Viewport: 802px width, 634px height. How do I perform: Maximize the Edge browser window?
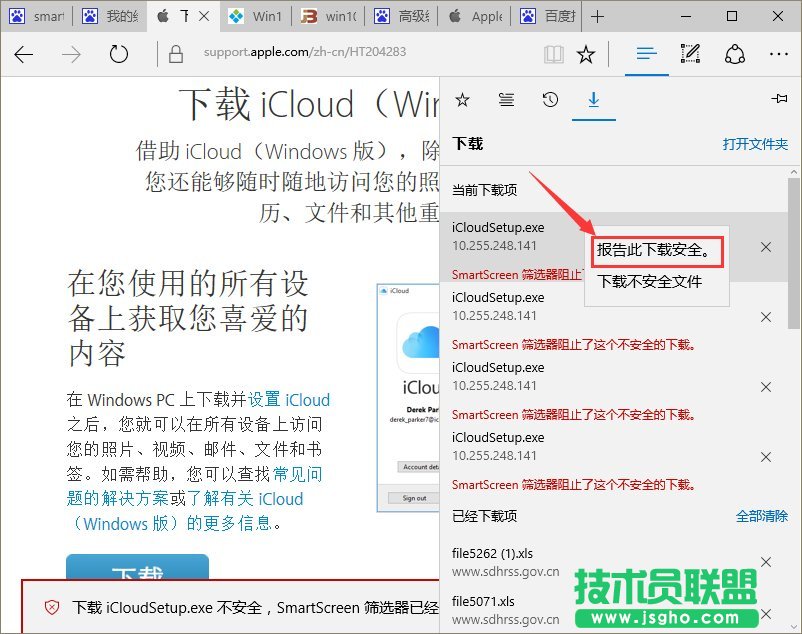click(x=732, y=16)
